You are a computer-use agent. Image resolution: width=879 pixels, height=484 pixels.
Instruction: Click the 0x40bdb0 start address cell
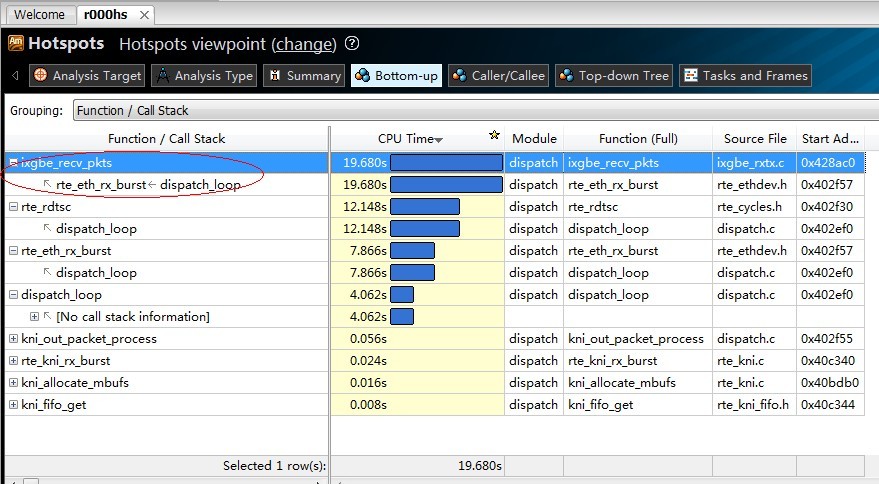click(x=830, y=383)
